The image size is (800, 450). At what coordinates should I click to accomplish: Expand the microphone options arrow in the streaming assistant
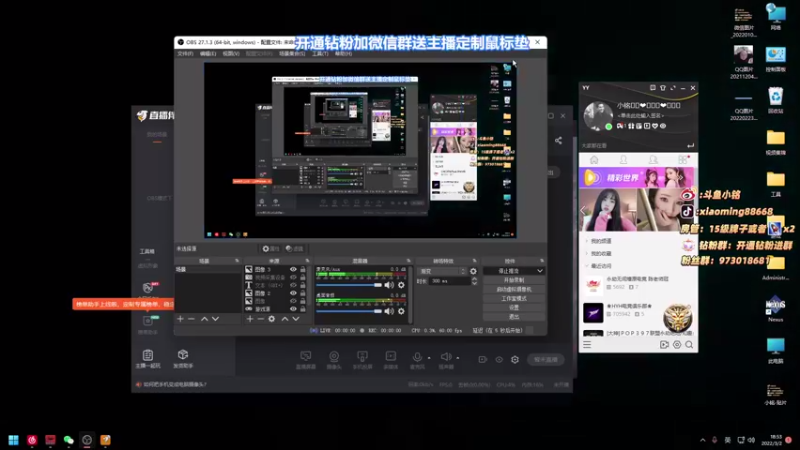429,358
